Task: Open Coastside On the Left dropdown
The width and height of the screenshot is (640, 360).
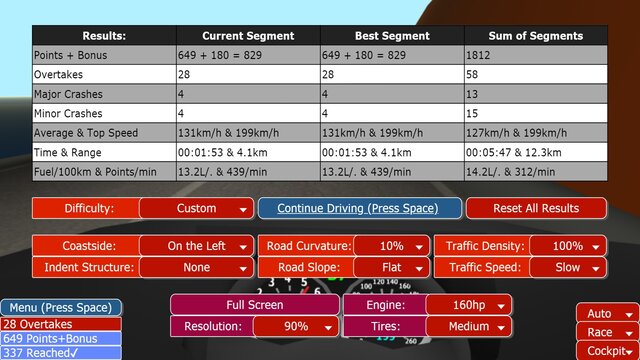Action: [196, 246]
